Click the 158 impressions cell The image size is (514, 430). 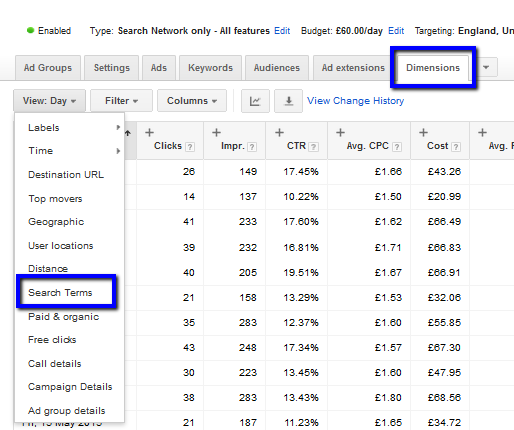[248, 298]
